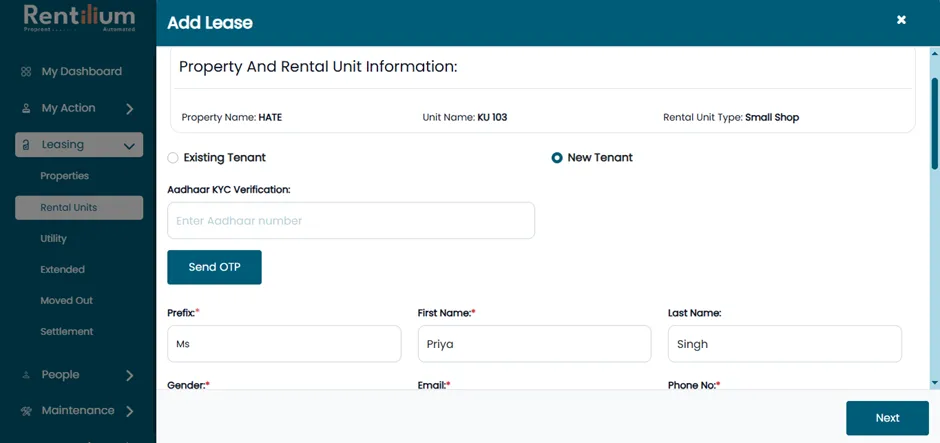Click the My Action person icon

pyautogui.click(x=26, y=109)
